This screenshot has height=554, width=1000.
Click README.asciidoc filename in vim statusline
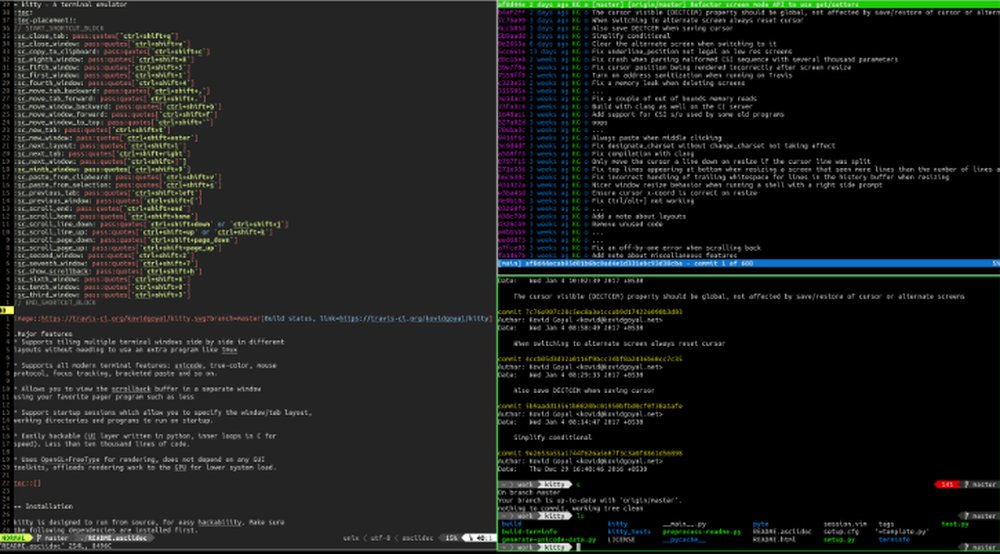116,538
